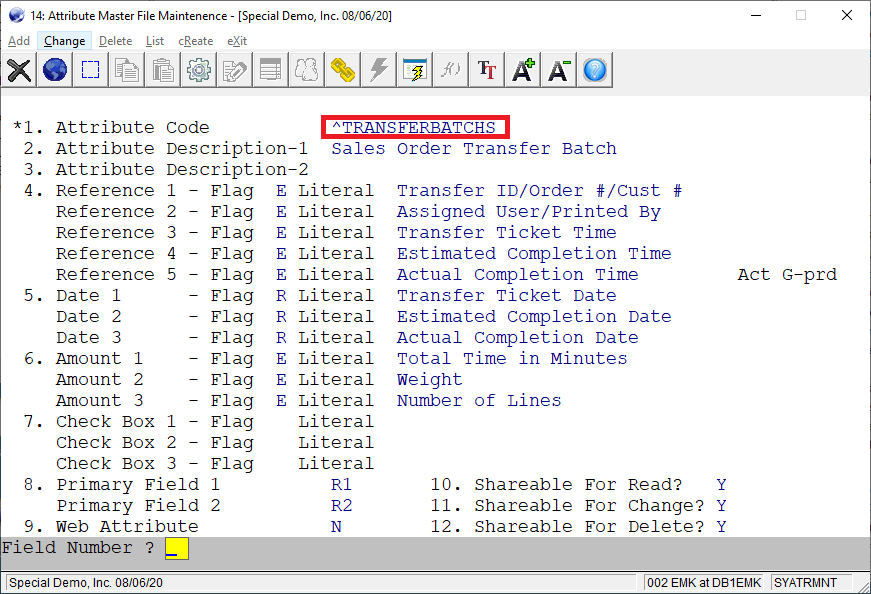Decrease font size with A minus icon
871x594 pixels.
(x=559, y=70)
